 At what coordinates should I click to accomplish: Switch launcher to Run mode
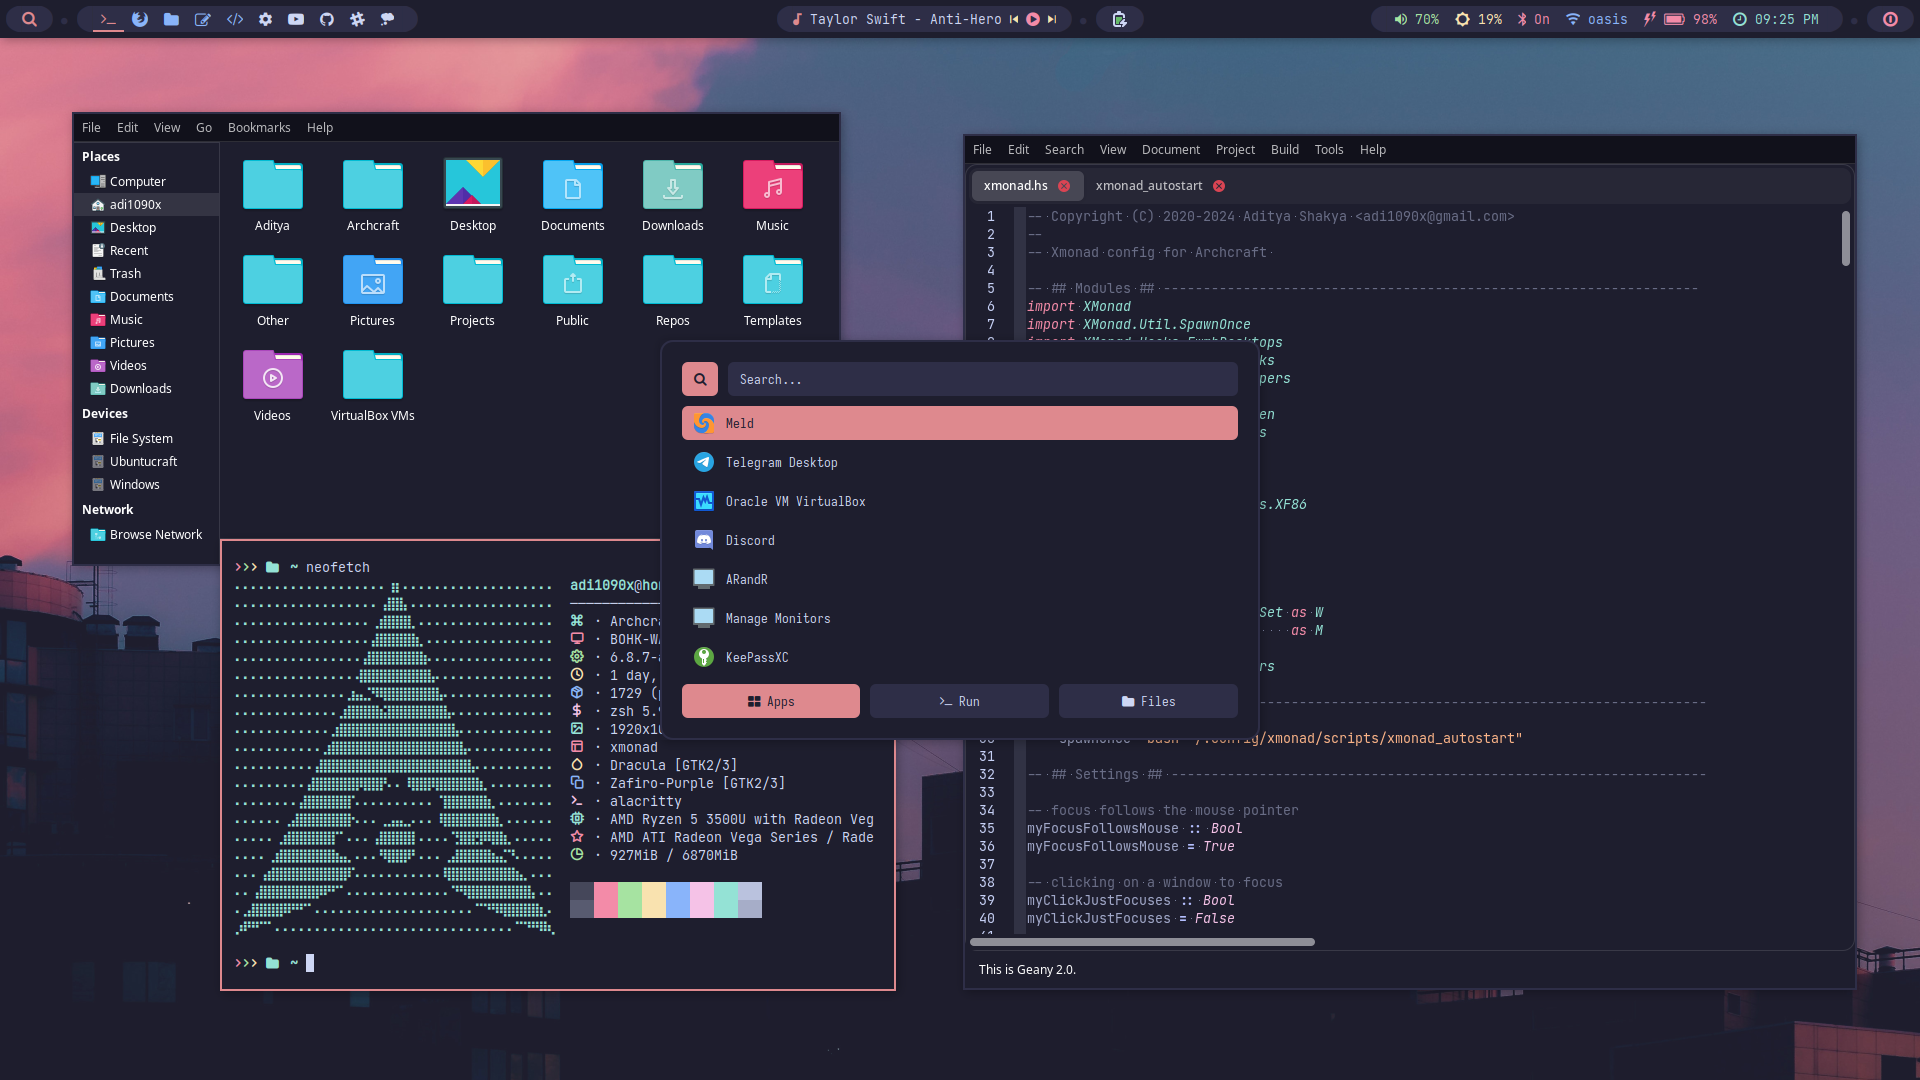point(959,701)
